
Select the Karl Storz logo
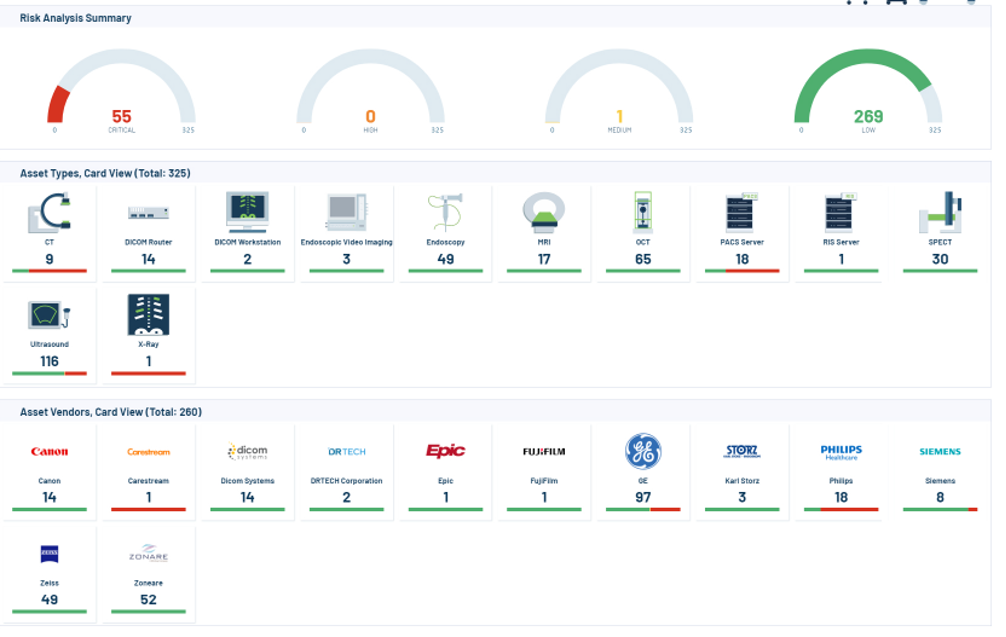point(742,451)
